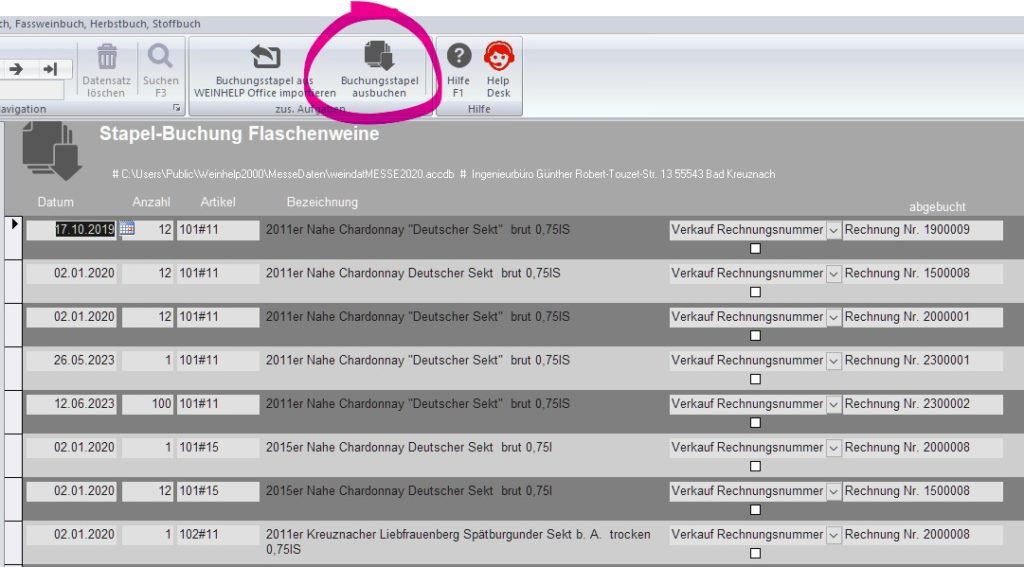This screenshot has width=1024, height=567.
Task: Jump to last record arrow
Action: pos(49,69)
